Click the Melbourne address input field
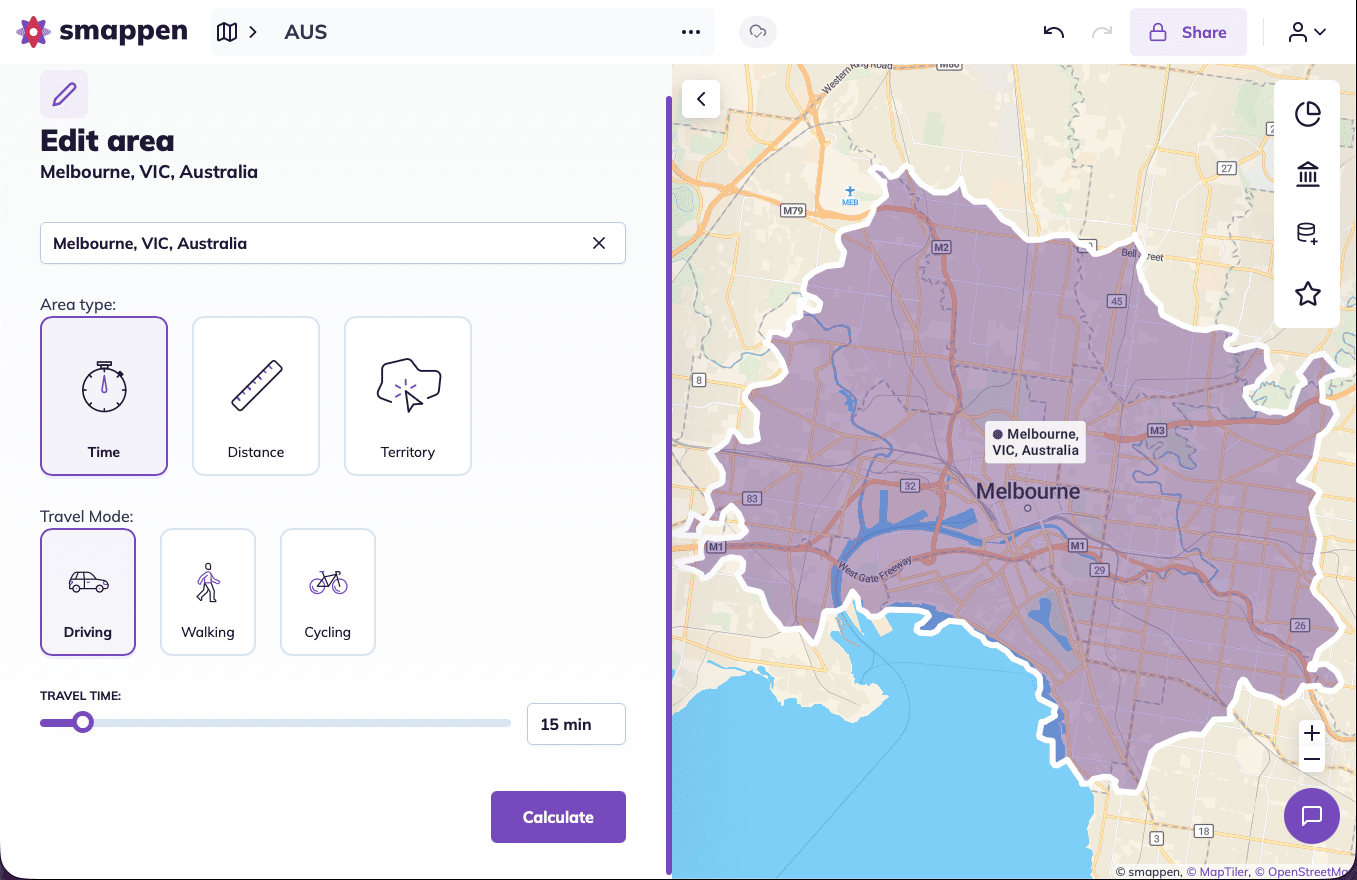The width and height of the screenshot is (1357, 880). [333, 243]
